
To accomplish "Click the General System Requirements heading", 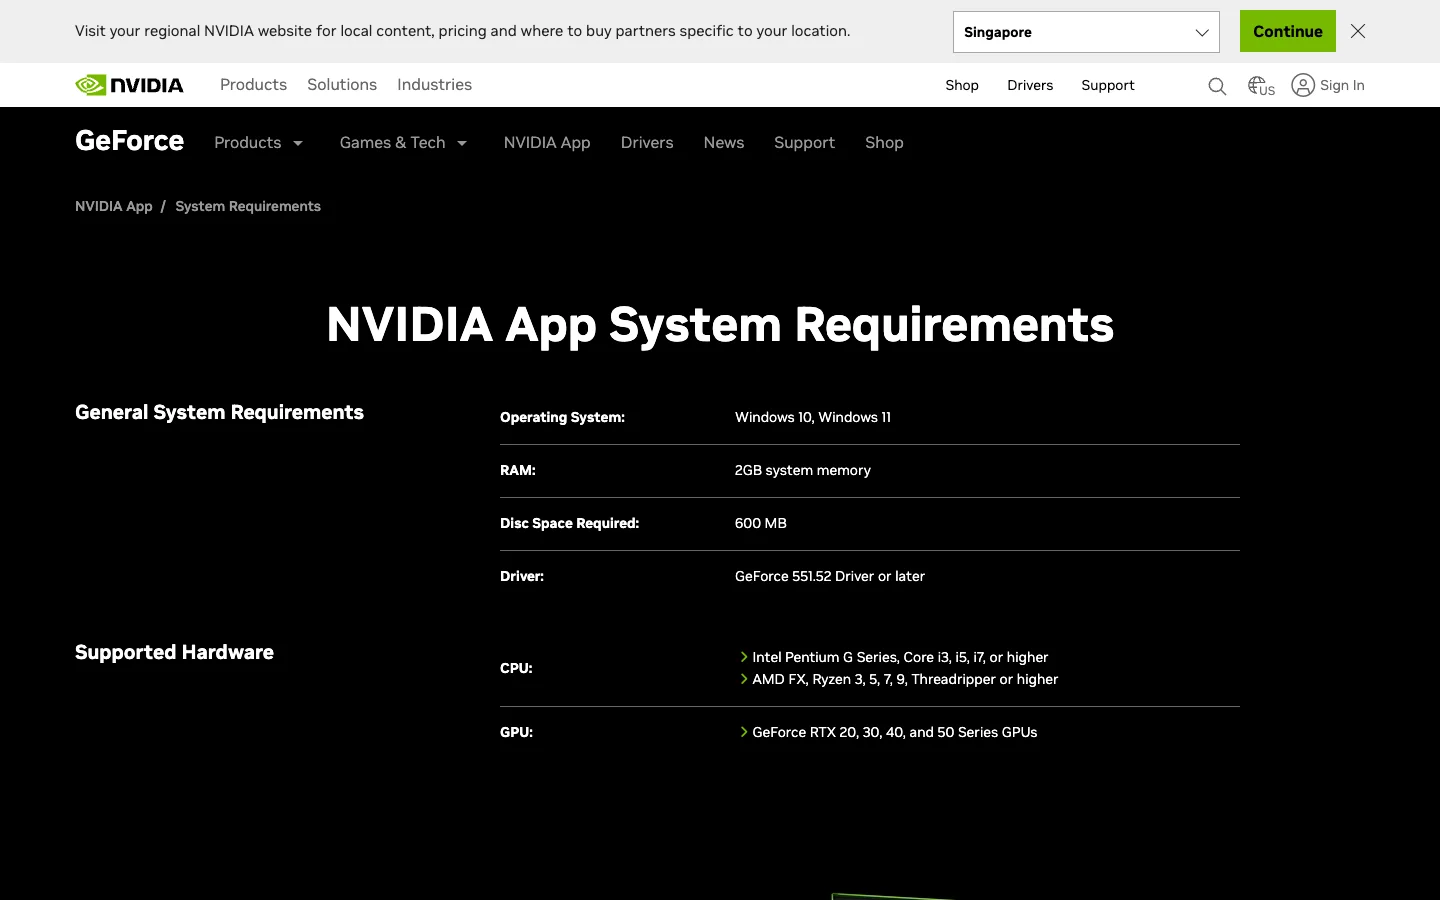I will pos(219,413).
